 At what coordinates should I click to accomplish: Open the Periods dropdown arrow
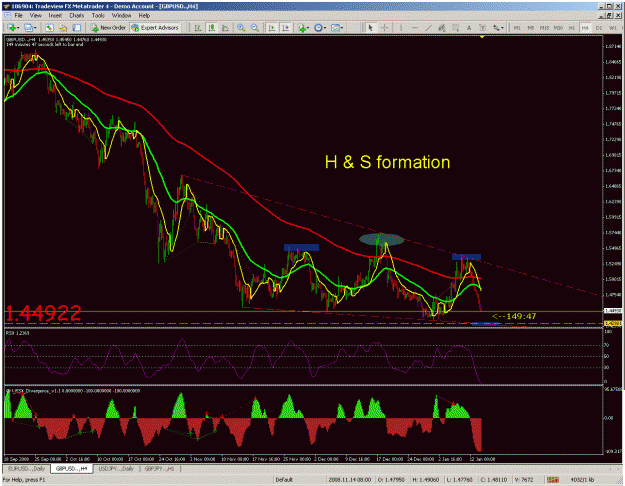[x=325, y=28]
